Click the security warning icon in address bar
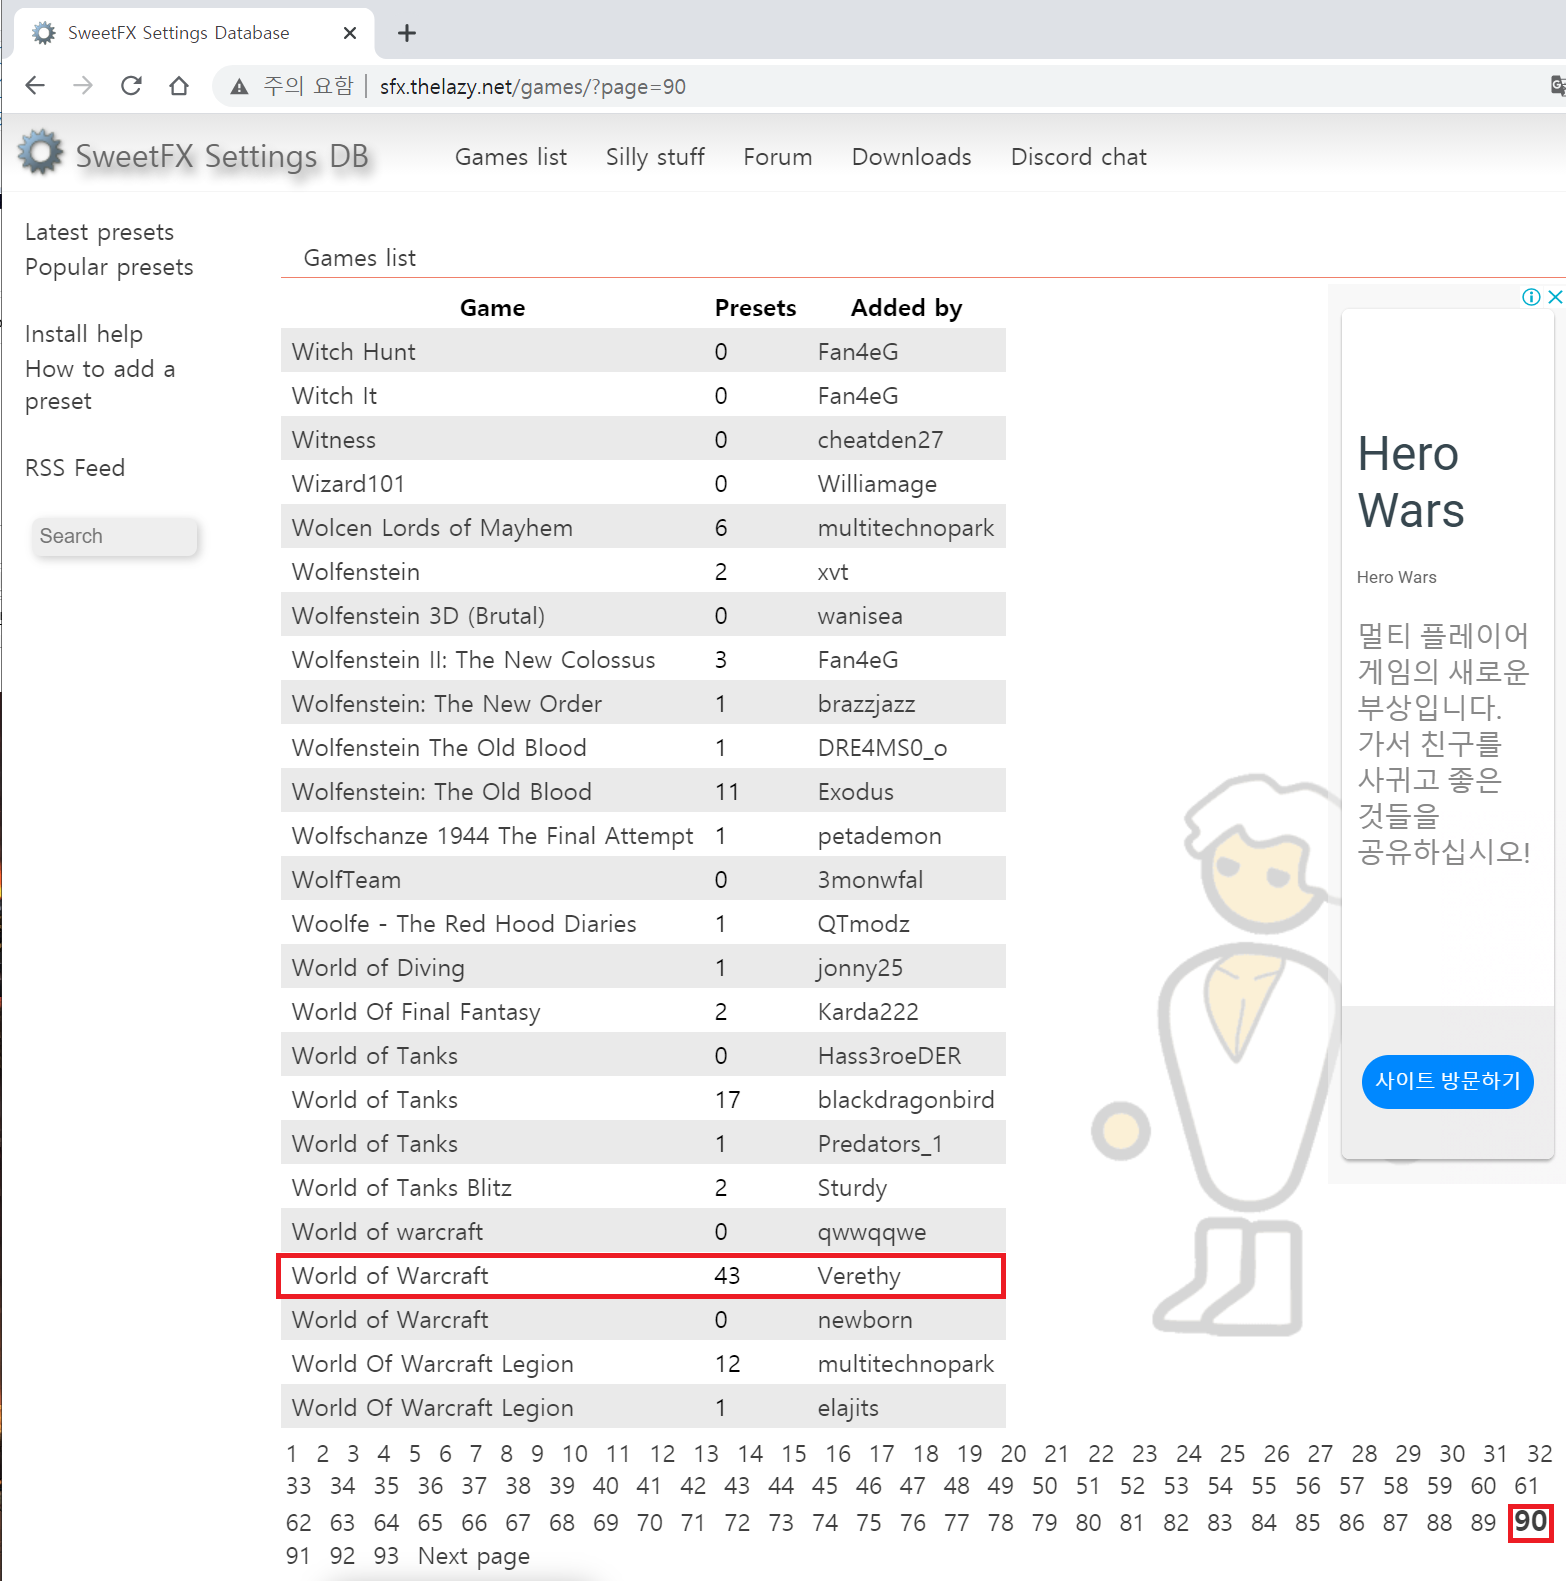This screenshot has height=1581, width=1566. 239,87
